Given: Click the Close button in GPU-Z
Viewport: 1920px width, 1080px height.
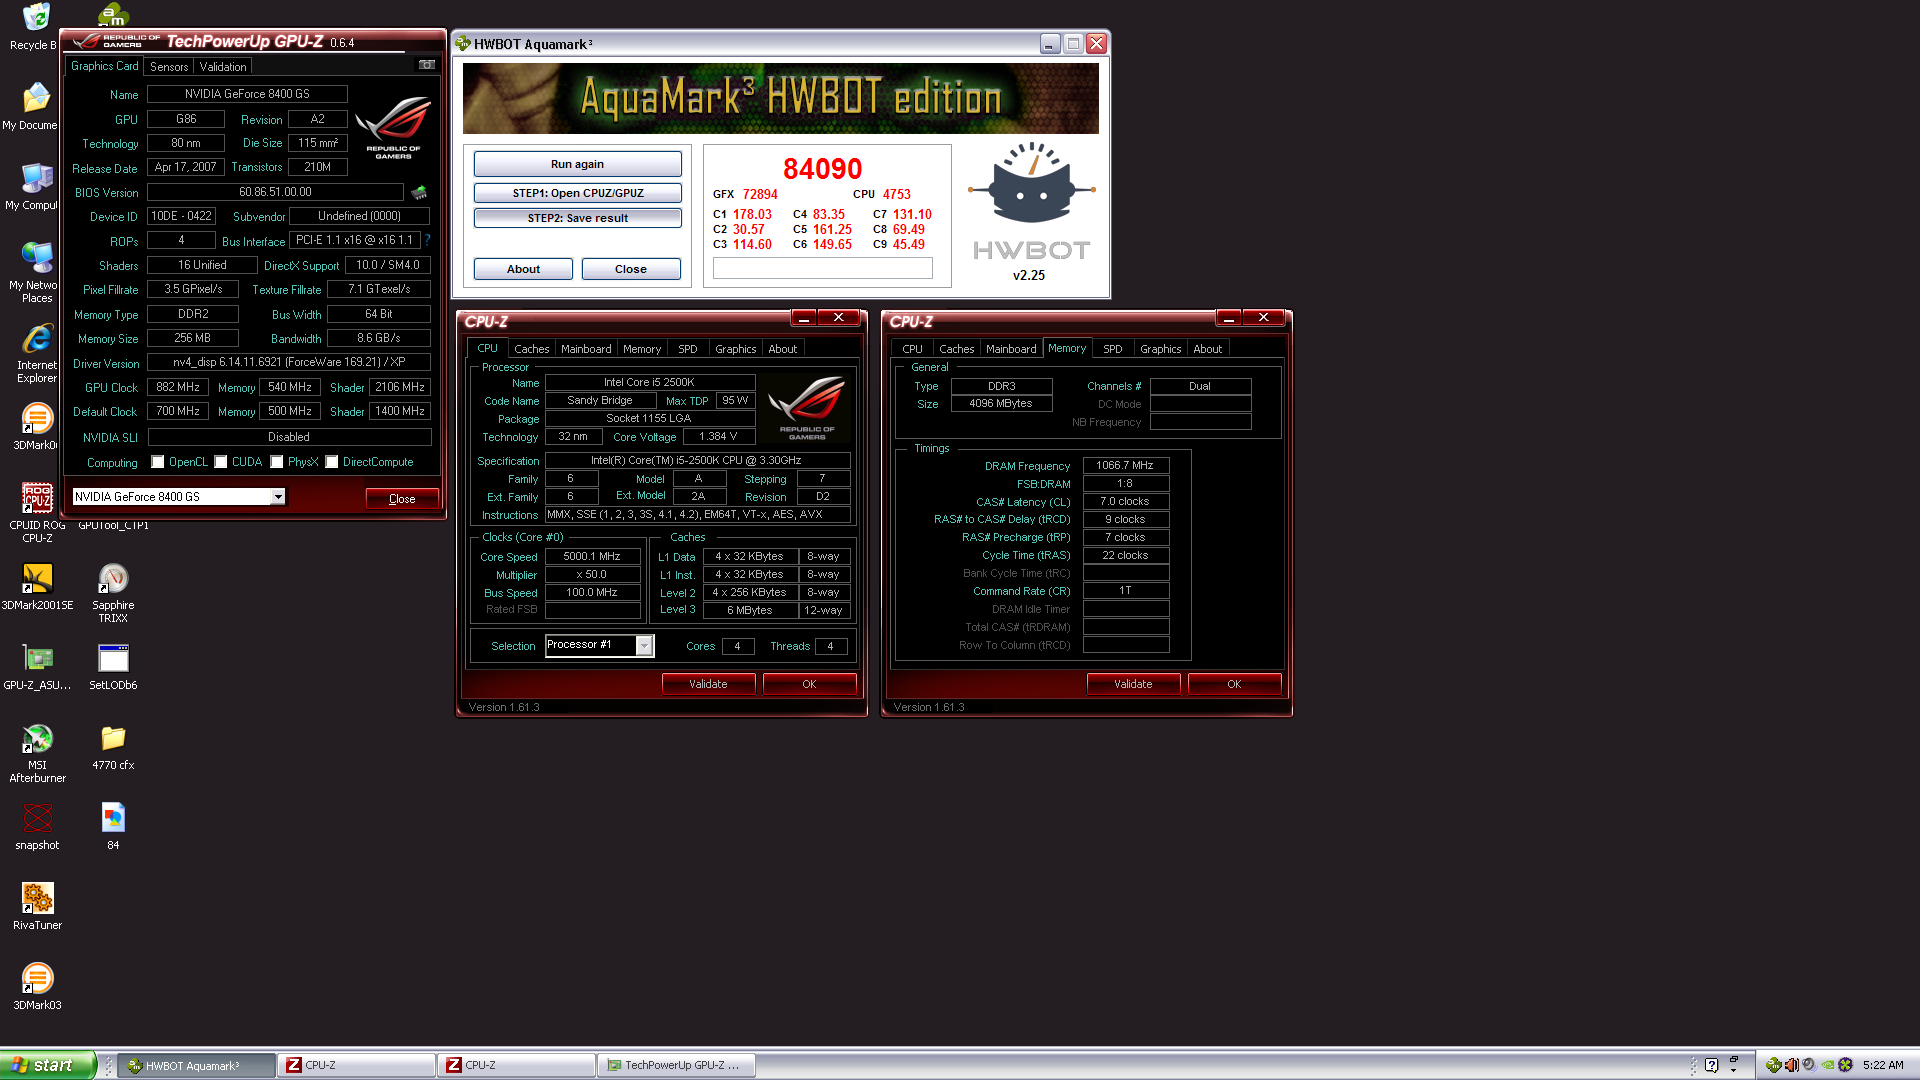Looking at the screenshot, I should [x=402, y=499].
